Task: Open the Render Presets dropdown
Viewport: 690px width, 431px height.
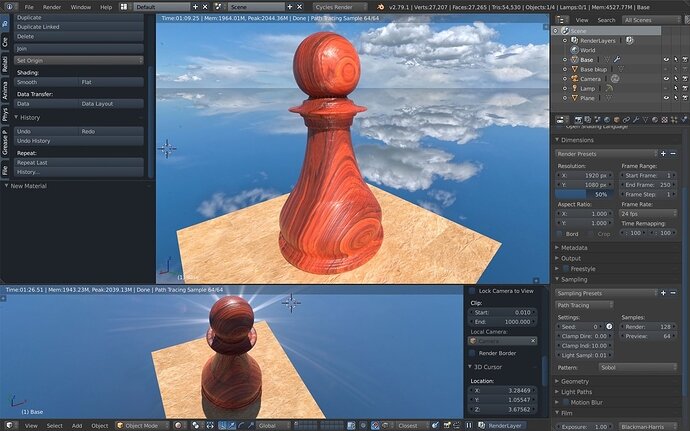Action: (606, 154)
